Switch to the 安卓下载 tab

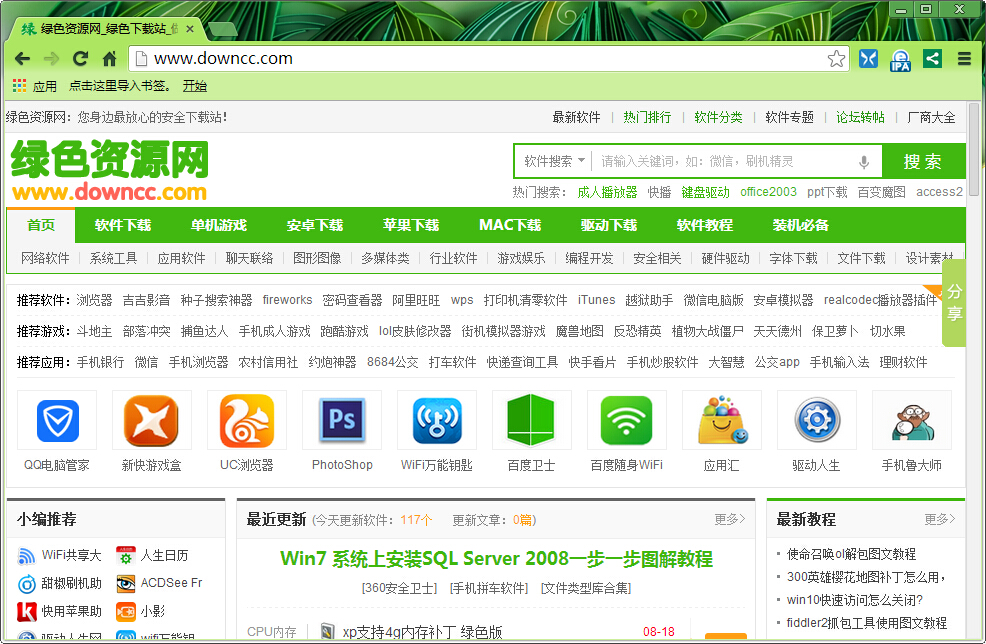tap(315, 225)
